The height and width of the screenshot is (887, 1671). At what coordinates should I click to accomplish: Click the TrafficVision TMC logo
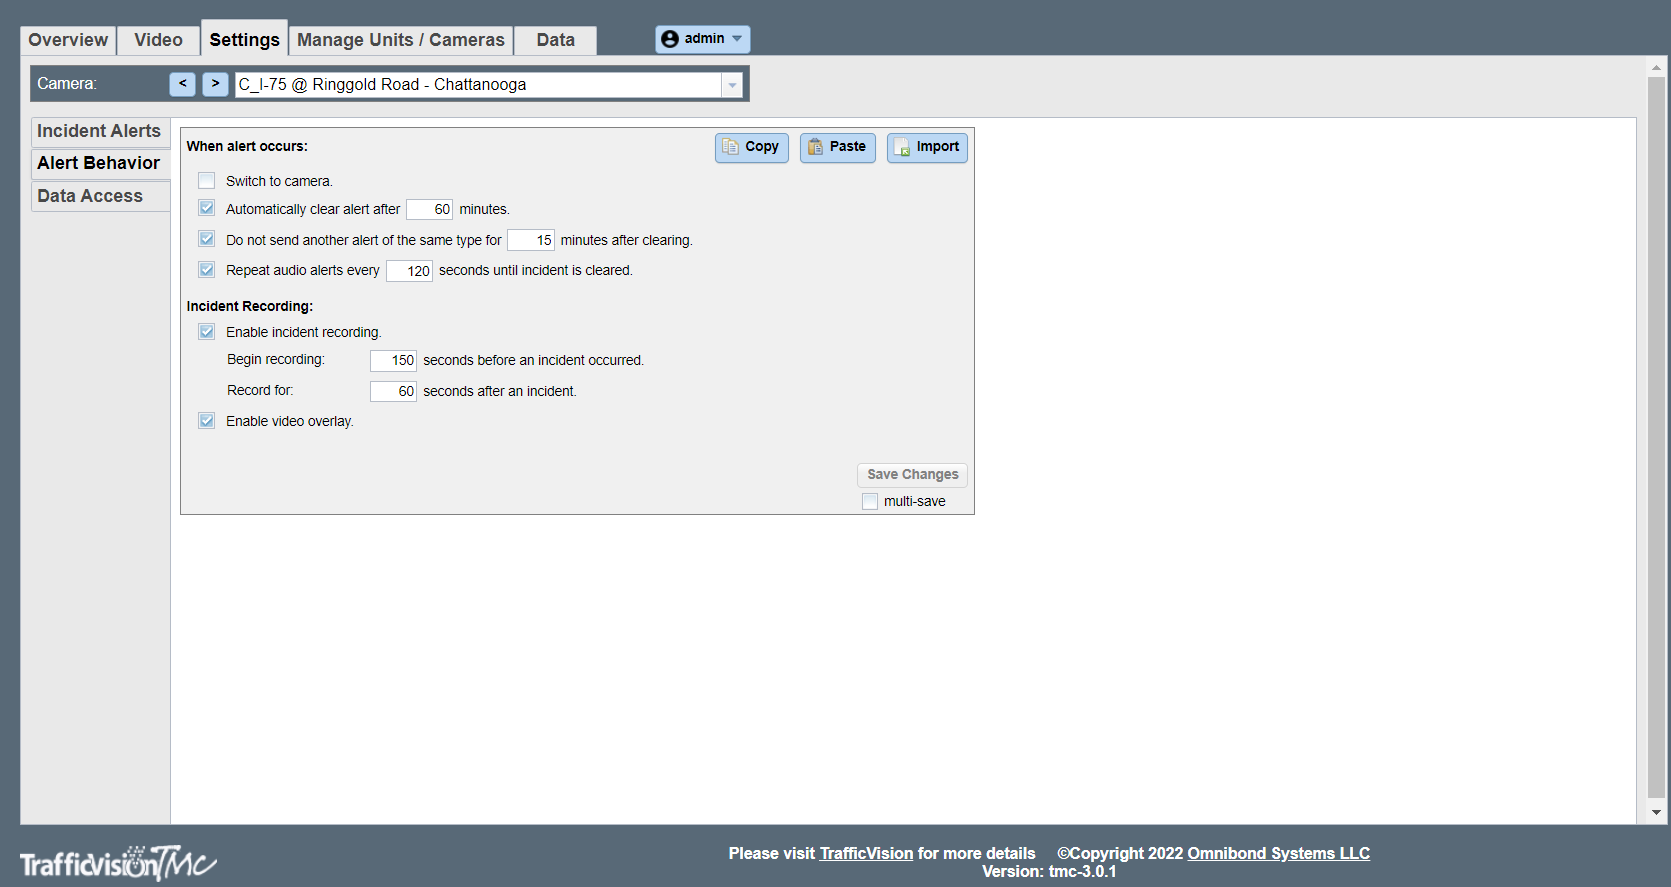tap(118, 862)
